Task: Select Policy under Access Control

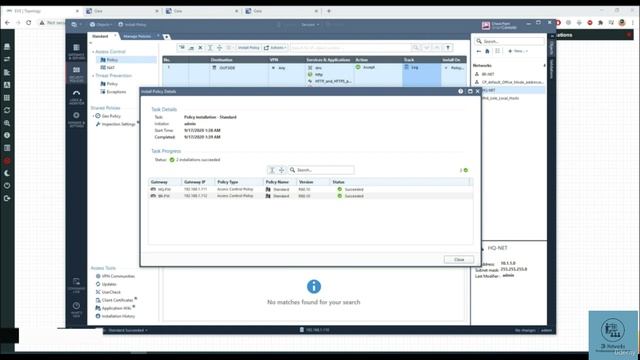Action: pos(126,60)
